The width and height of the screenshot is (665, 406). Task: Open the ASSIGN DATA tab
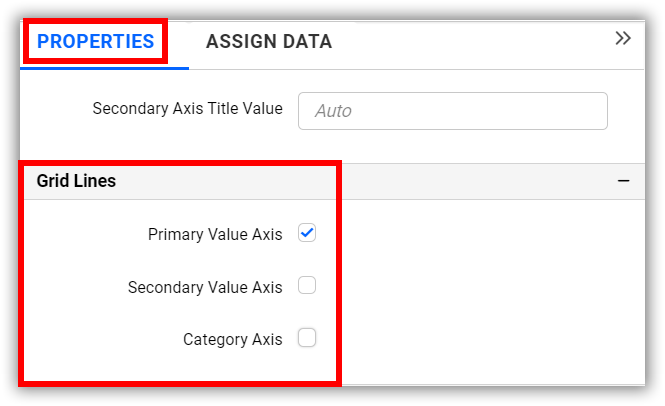tap(268, 41)
